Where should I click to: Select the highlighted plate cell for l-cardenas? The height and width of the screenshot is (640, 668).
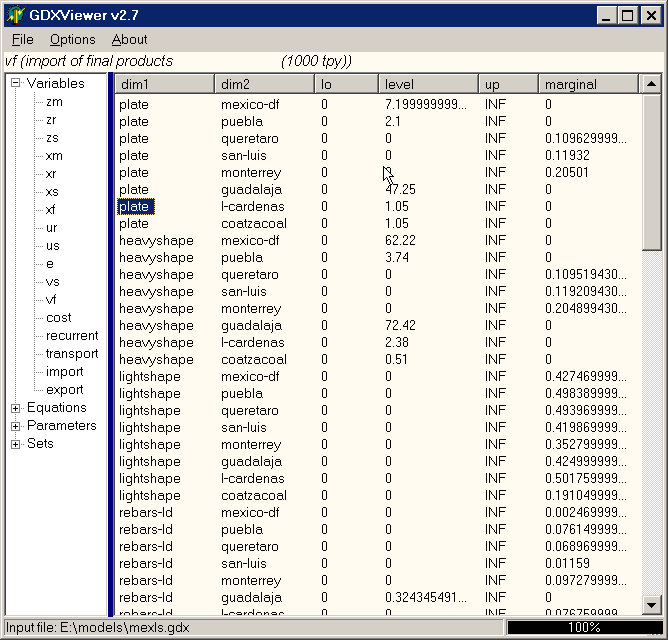pyautogui.click(x=135, y=207)
